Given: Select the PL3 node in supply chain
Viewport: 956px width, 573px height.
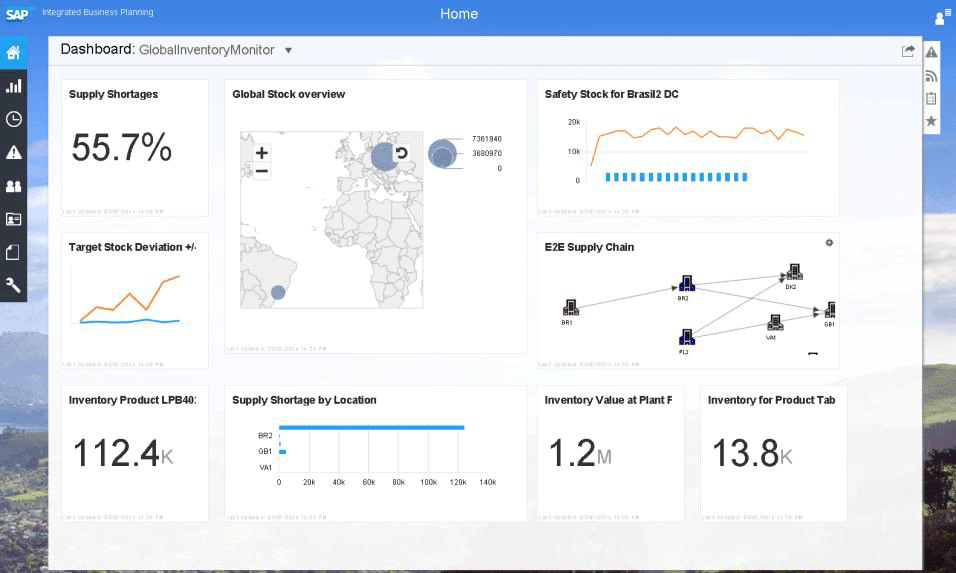Looking at the screenshot, I should tap(687, 337).
